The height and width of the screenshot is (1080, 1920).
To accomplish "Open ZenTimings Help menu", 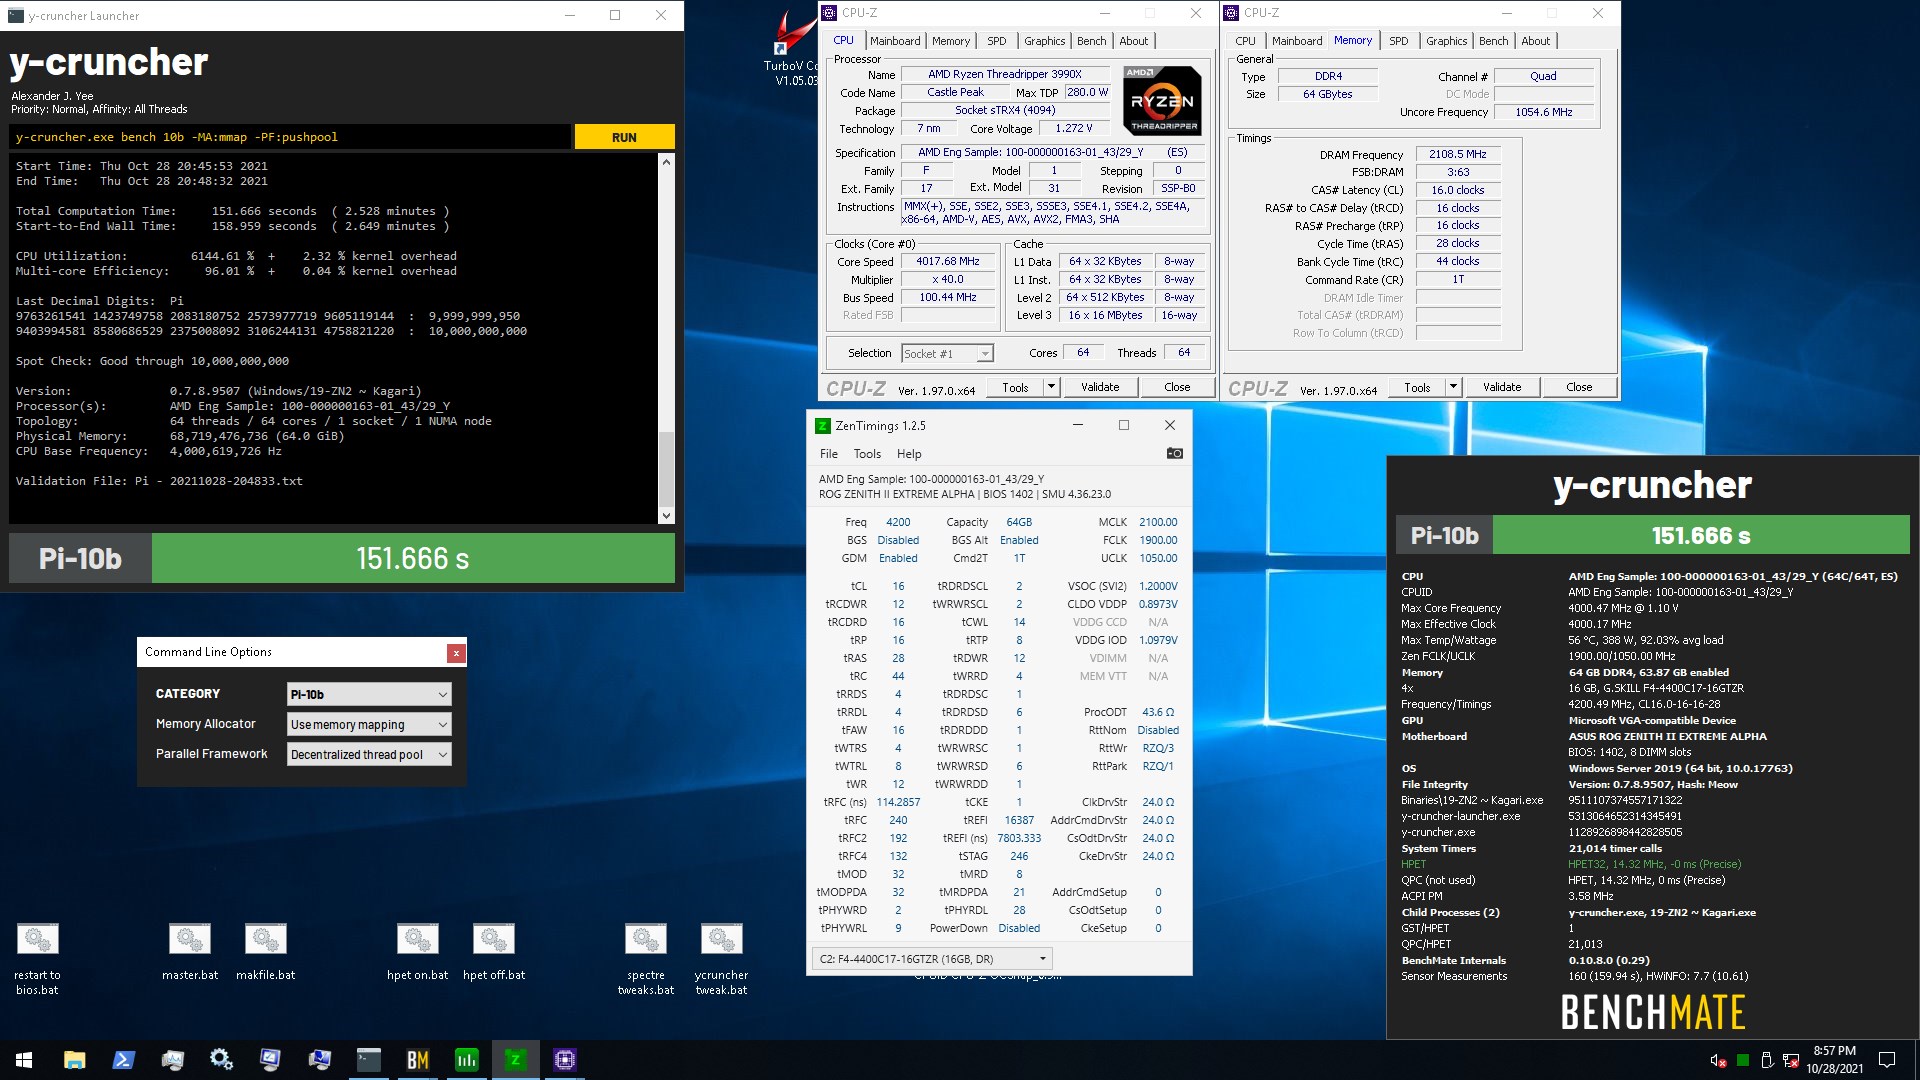I will (x=909, y=453).
